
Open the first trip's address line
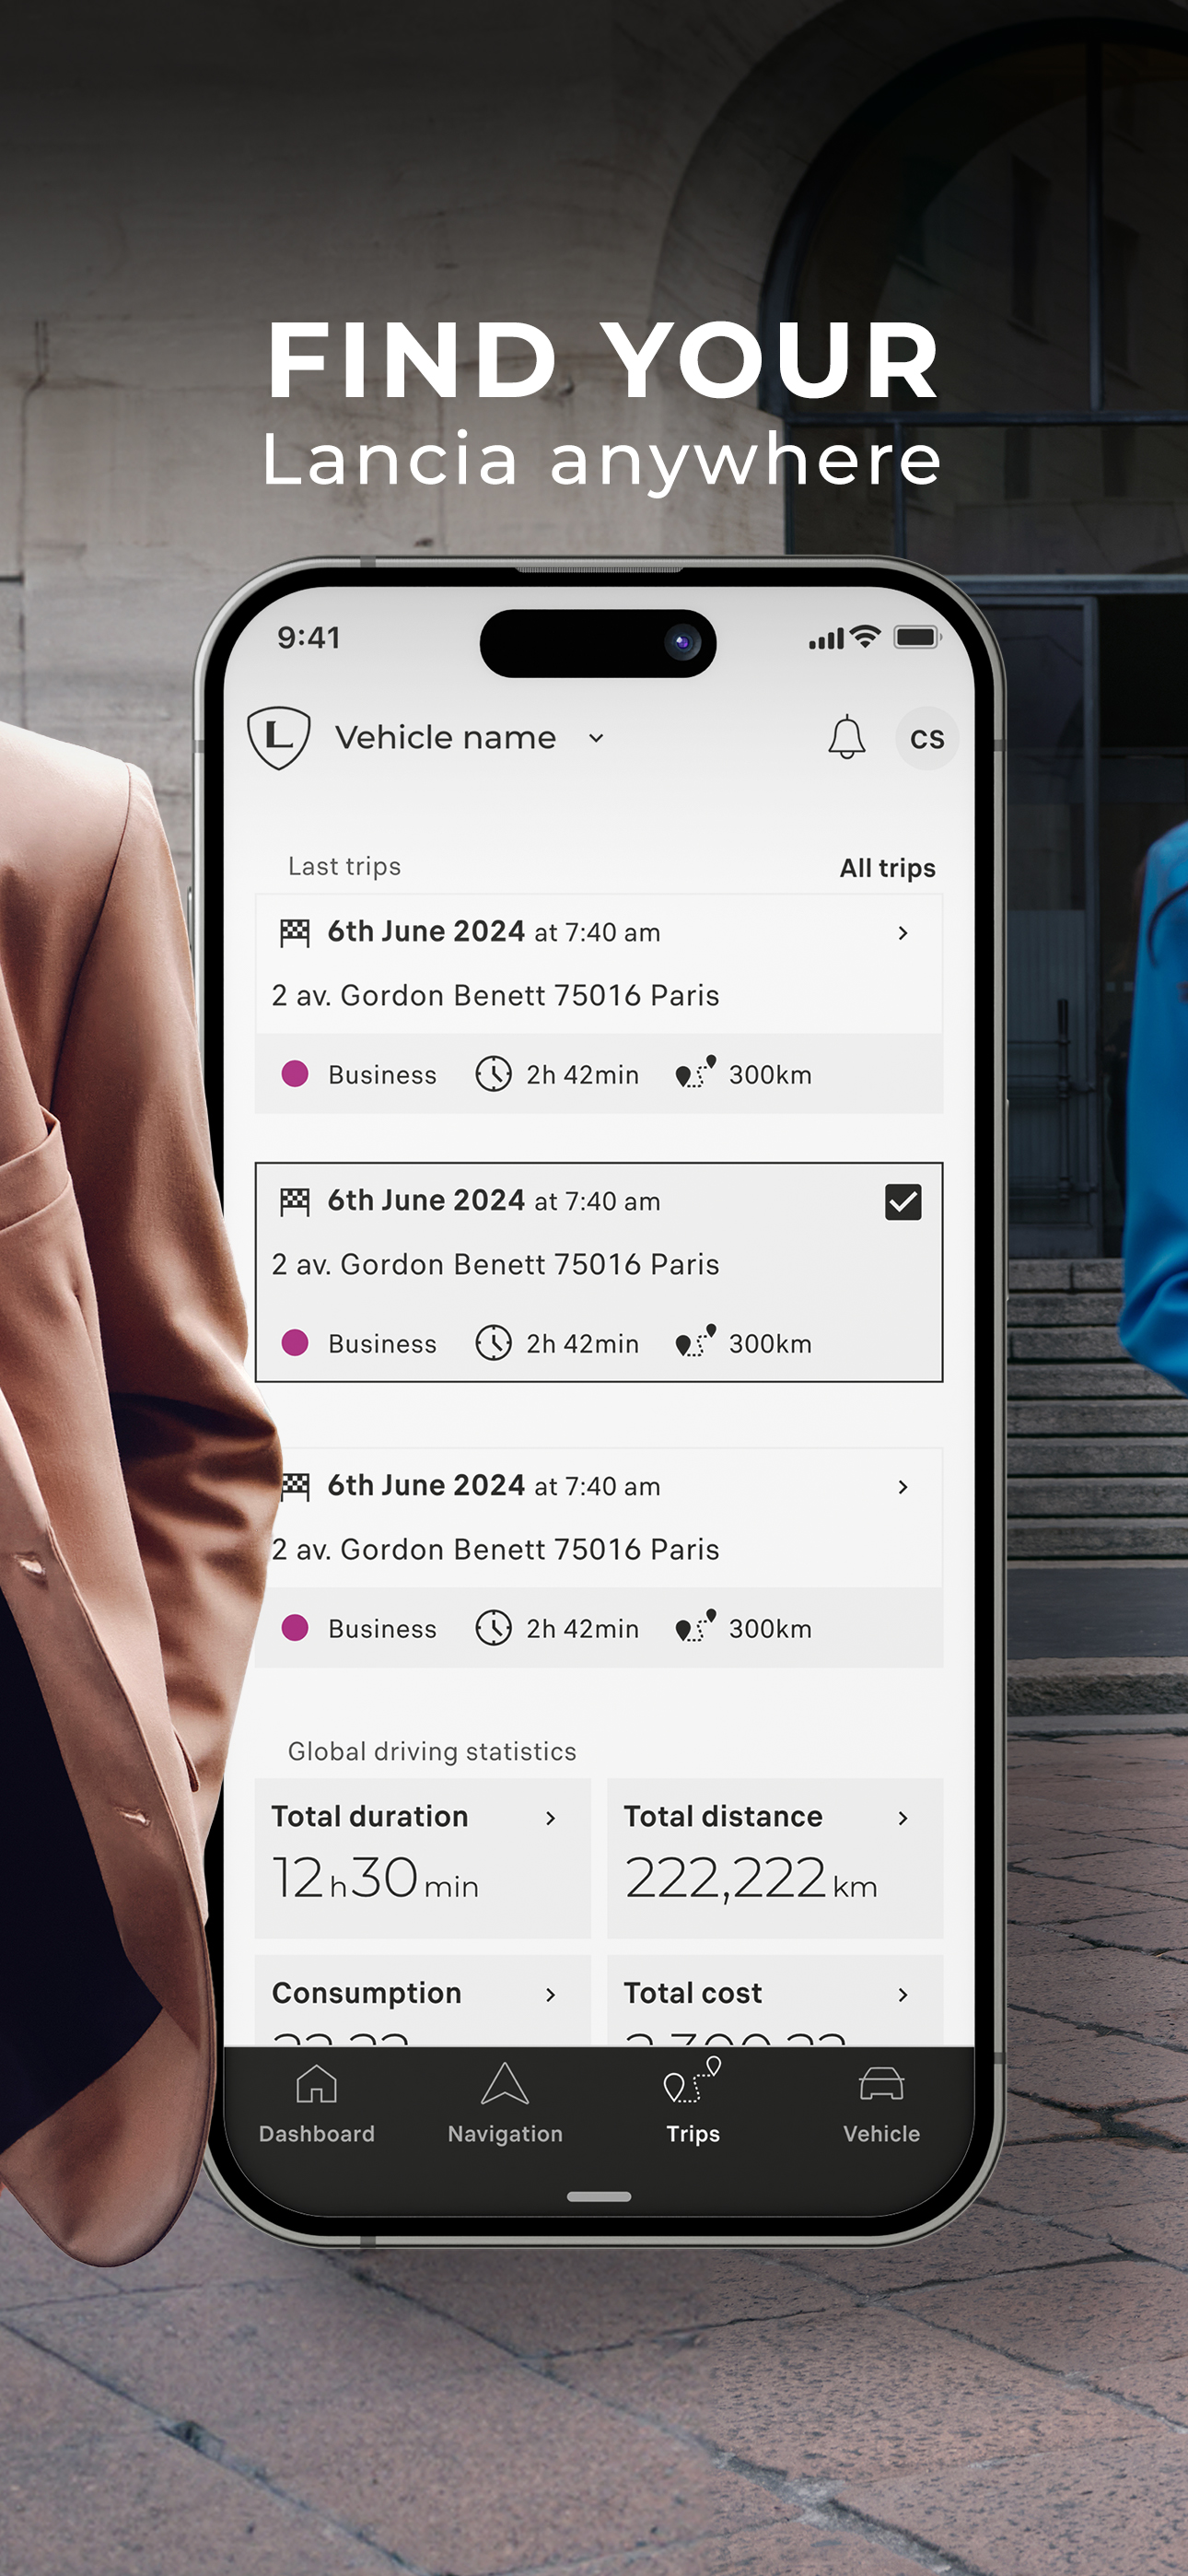click(x=496, y=996)
